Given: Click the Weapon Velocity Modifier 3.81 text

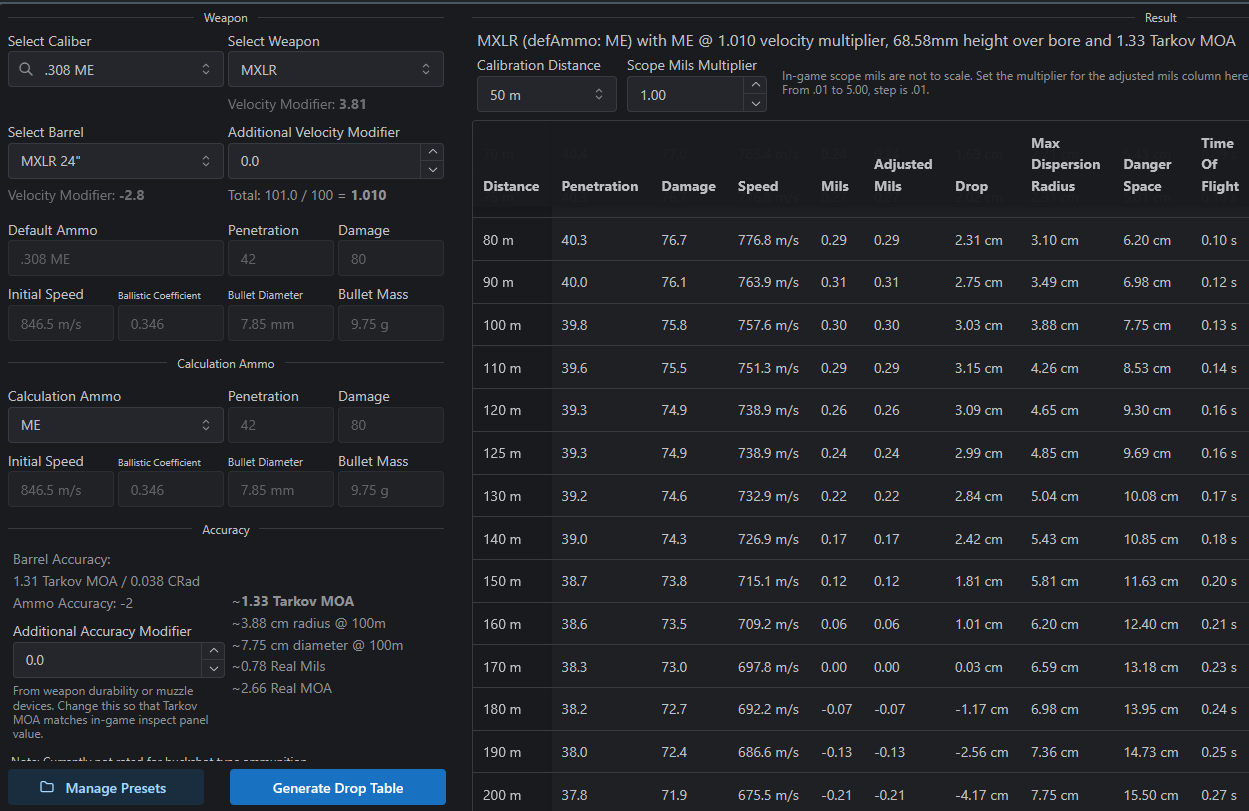Looking at the screenshot, I should pos(297,104).
